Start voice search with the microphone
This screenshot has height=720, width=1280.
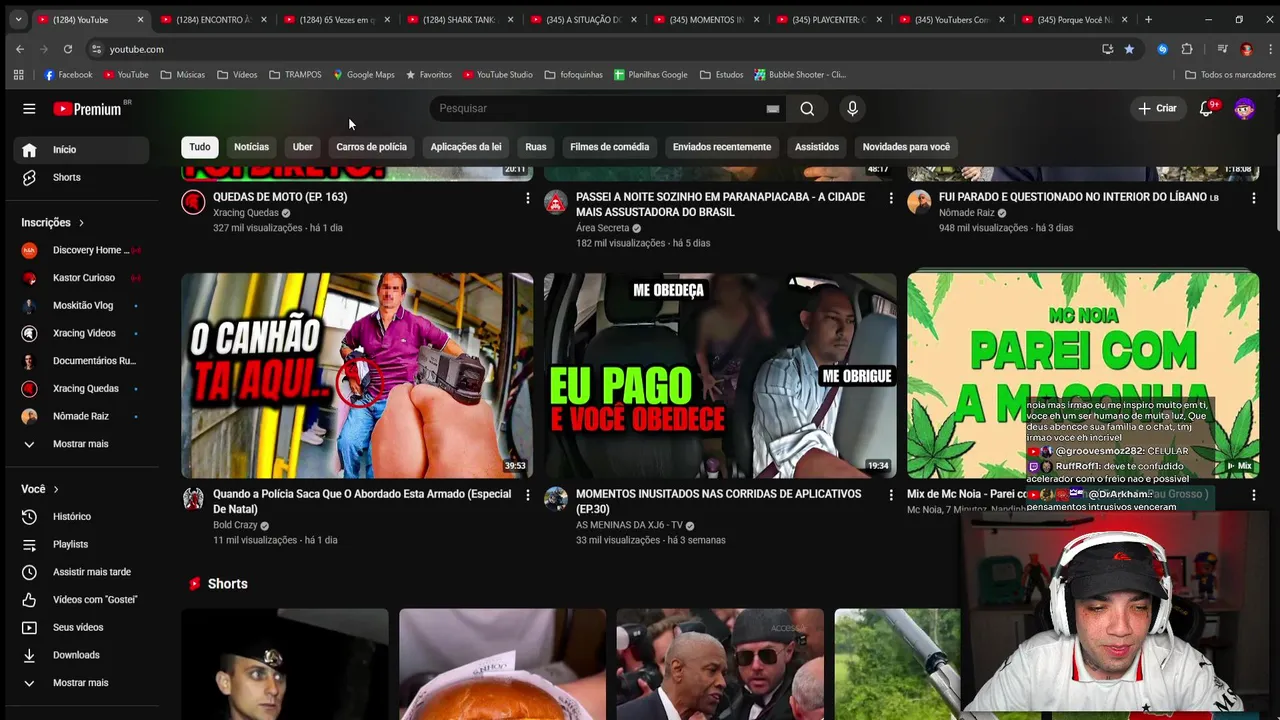pos(852,109)
